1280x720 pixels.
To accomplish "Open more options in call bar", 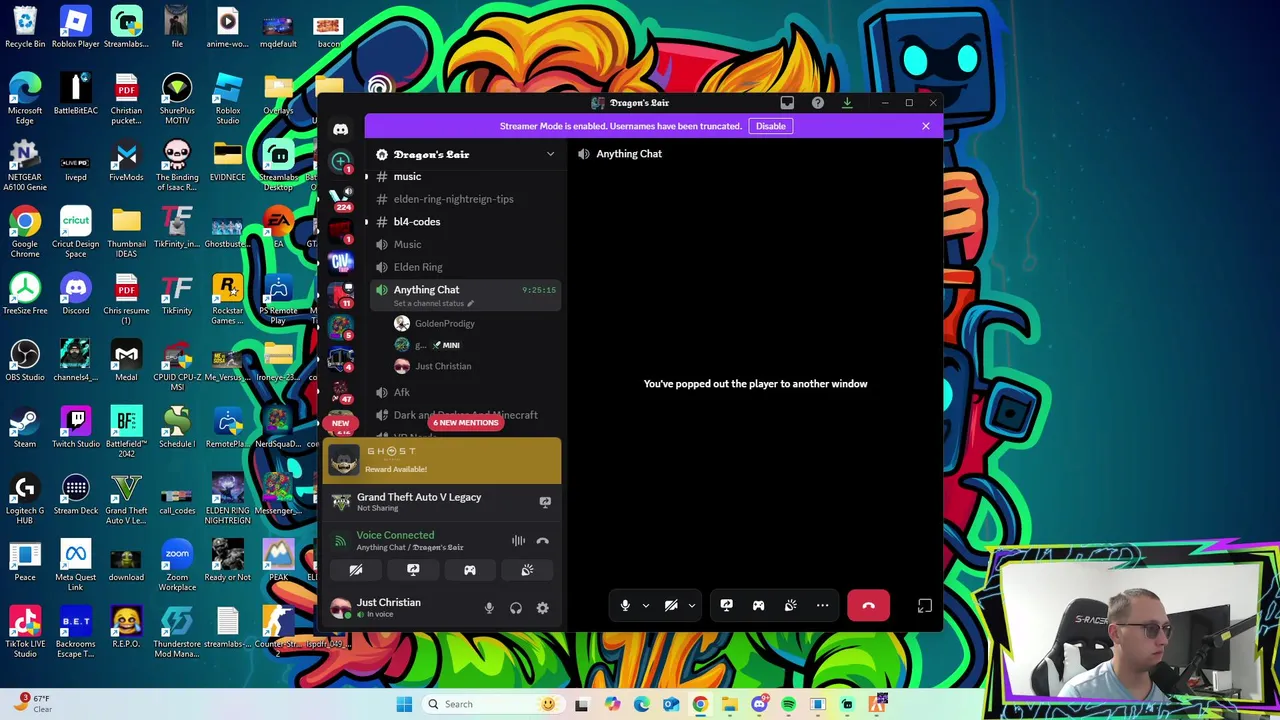I will coord(822,606).
